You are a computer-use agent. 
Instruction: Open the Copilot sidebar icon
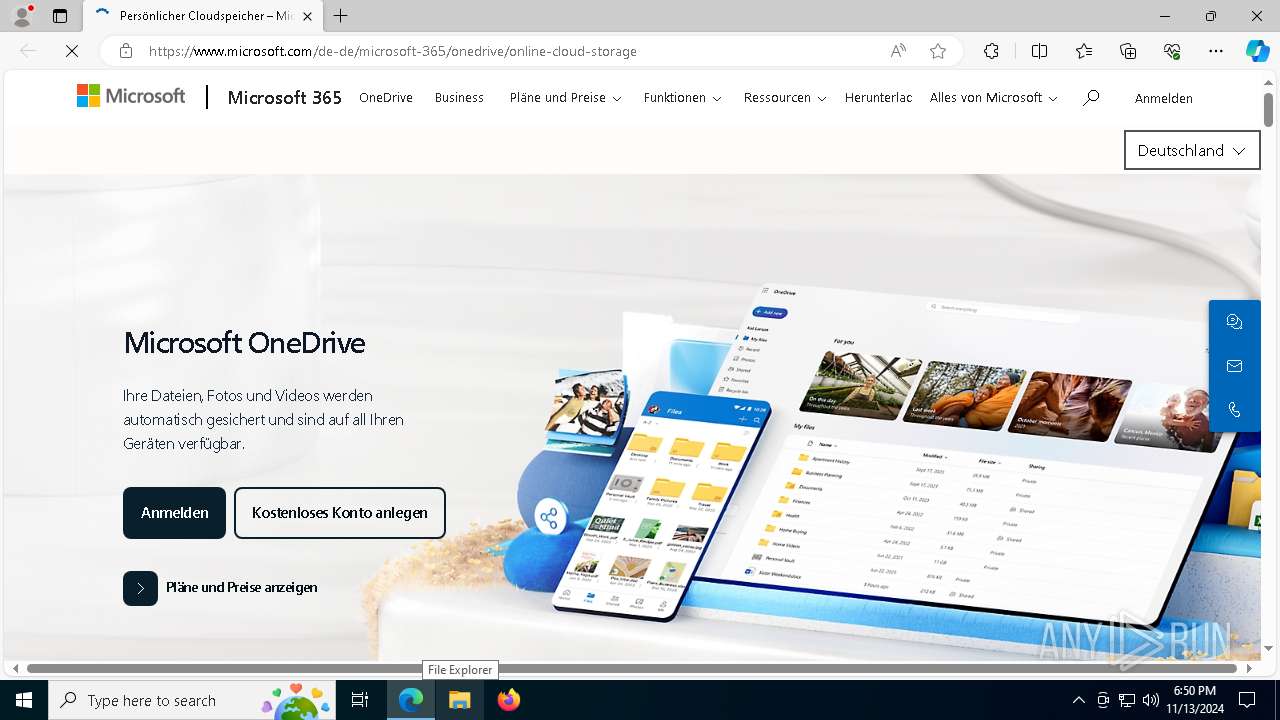(x=1257, y=51)
